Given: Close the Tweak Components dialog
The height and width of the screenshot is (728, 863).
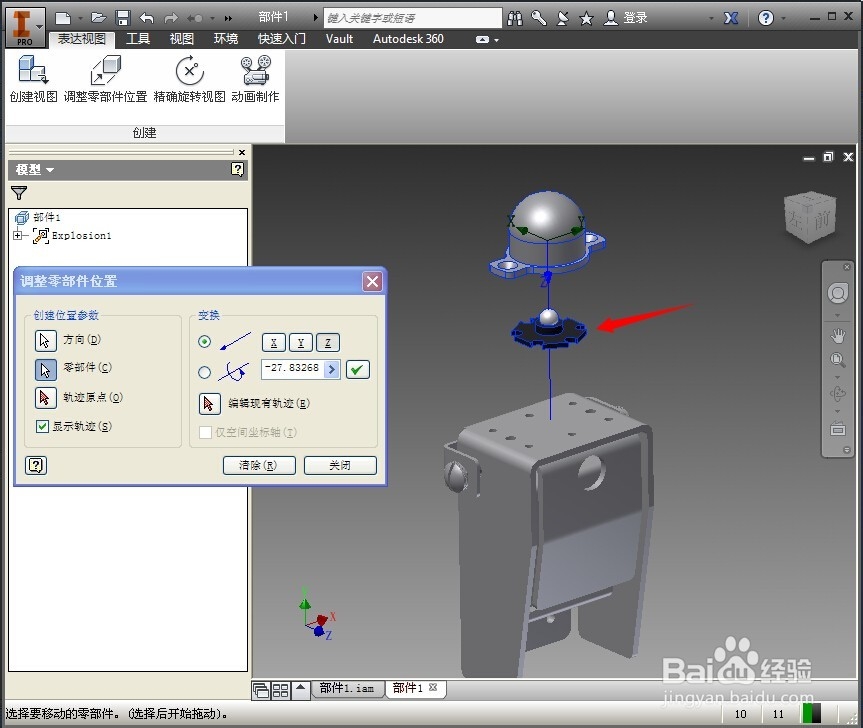Looking at the screenshot, I should [373, 282].
